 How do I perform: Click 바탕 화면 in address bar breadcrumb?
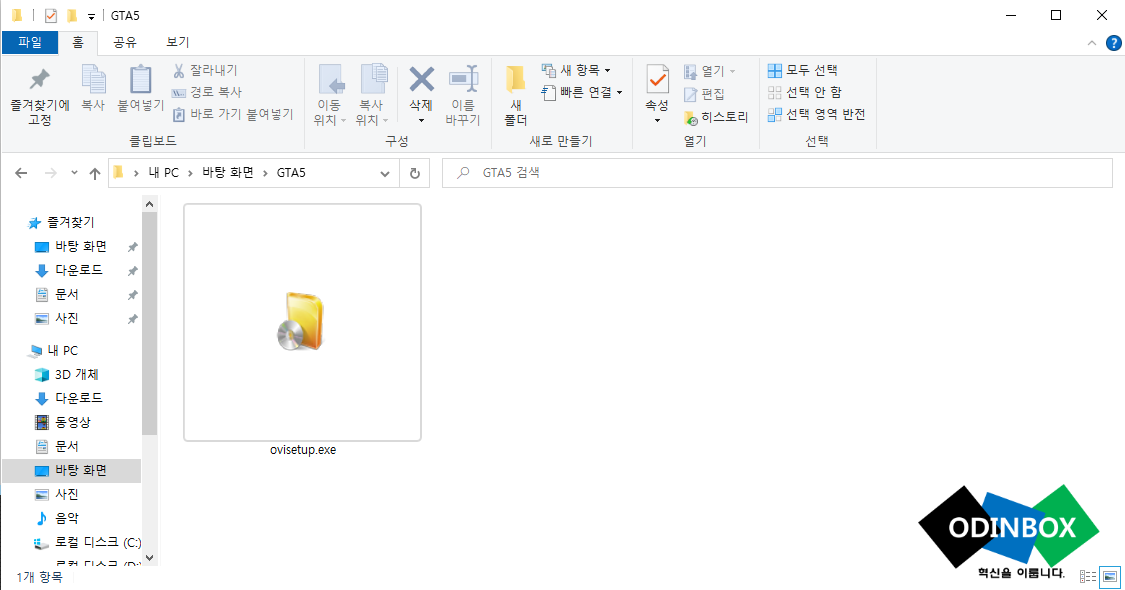point(227,173)
